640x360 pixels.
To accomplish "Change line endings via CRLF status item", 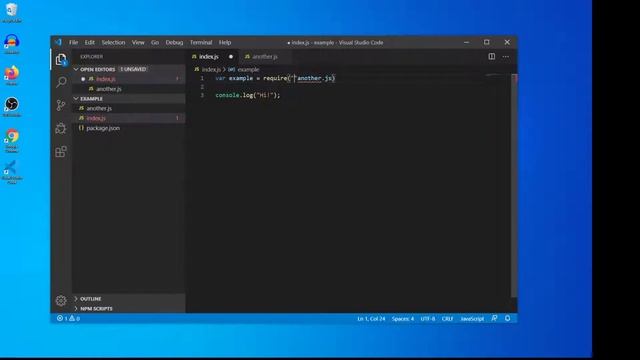I will pos(447,319).
